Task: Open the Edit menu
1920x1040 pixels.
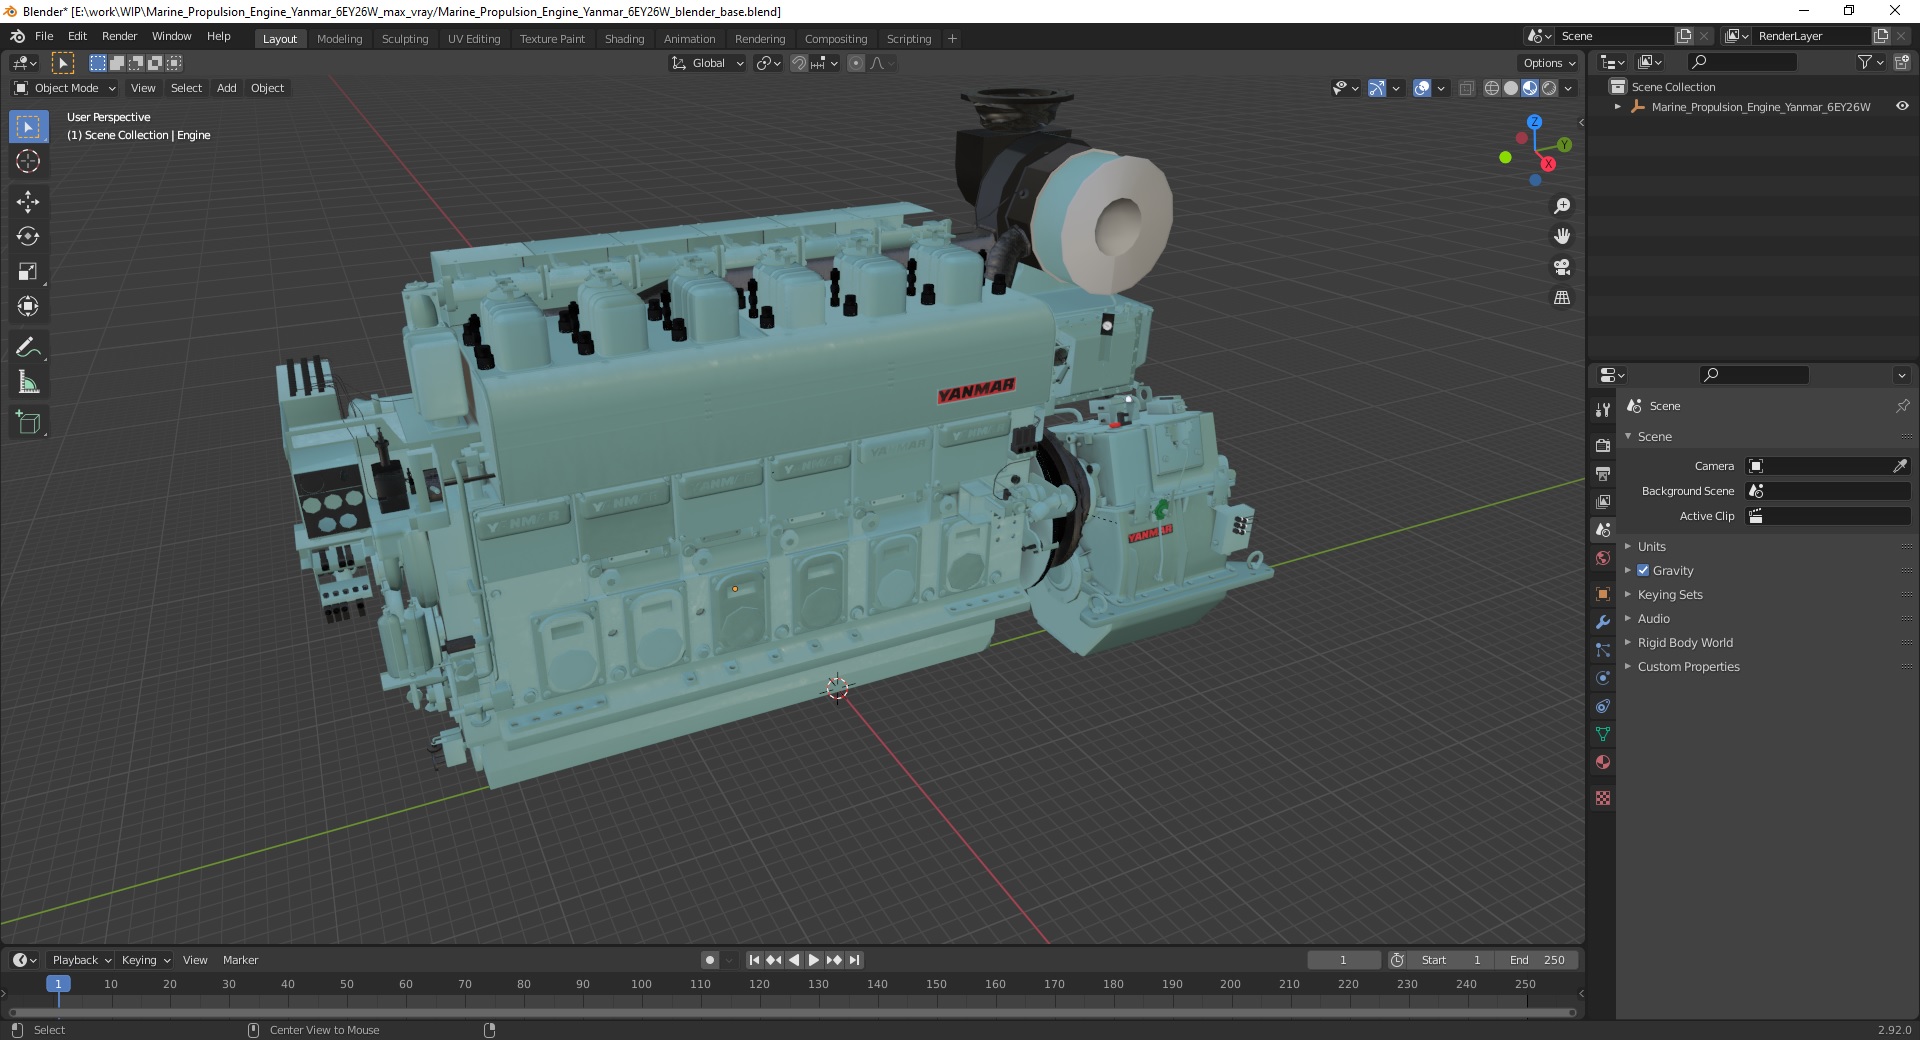Action: (x=77, y=36)
